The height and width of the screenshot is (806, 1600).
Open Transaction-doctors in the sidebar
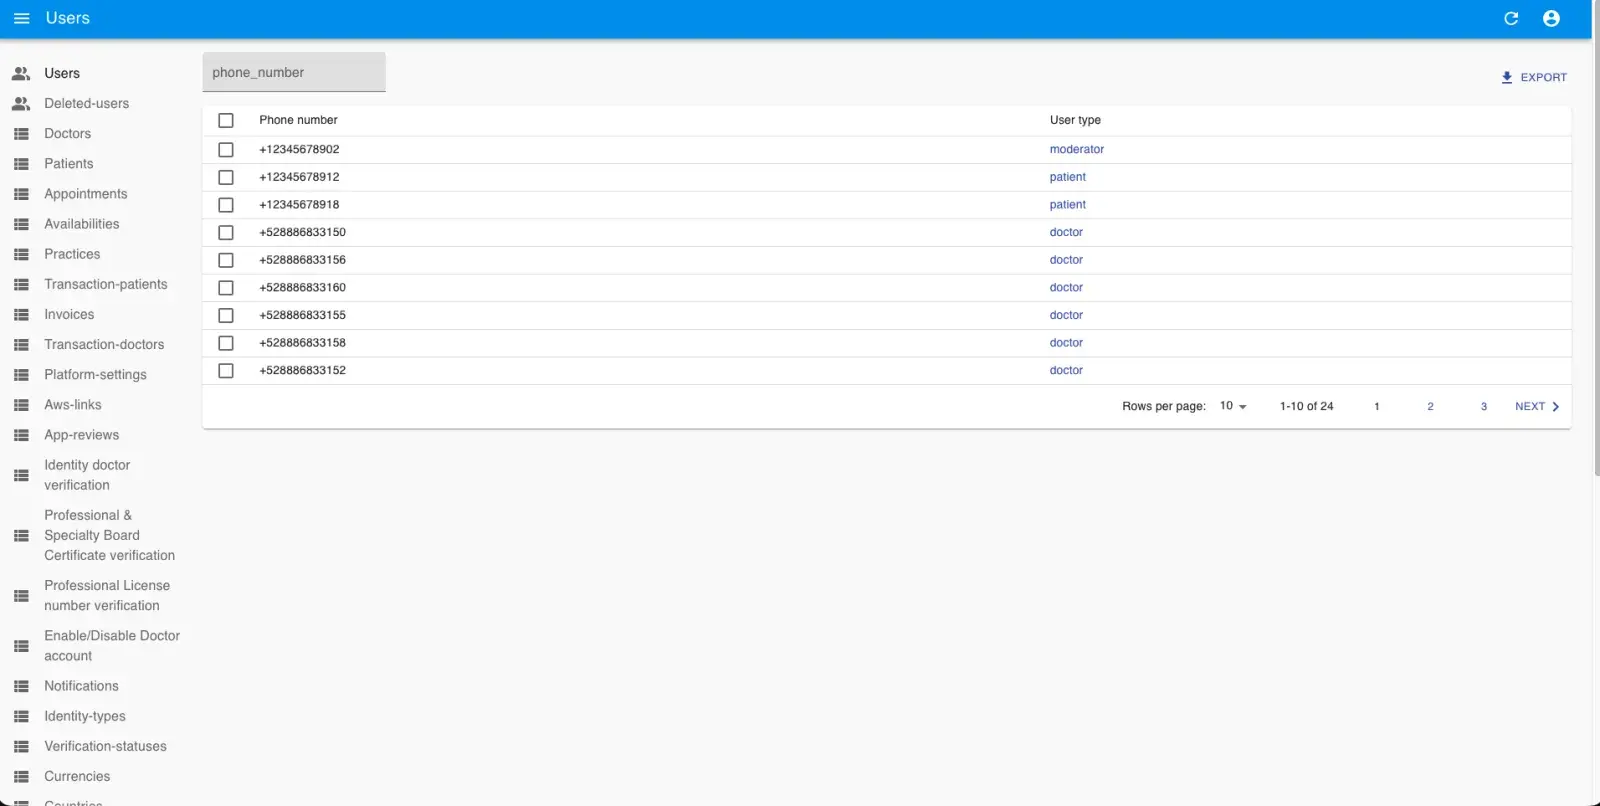(x=104, y=344)
